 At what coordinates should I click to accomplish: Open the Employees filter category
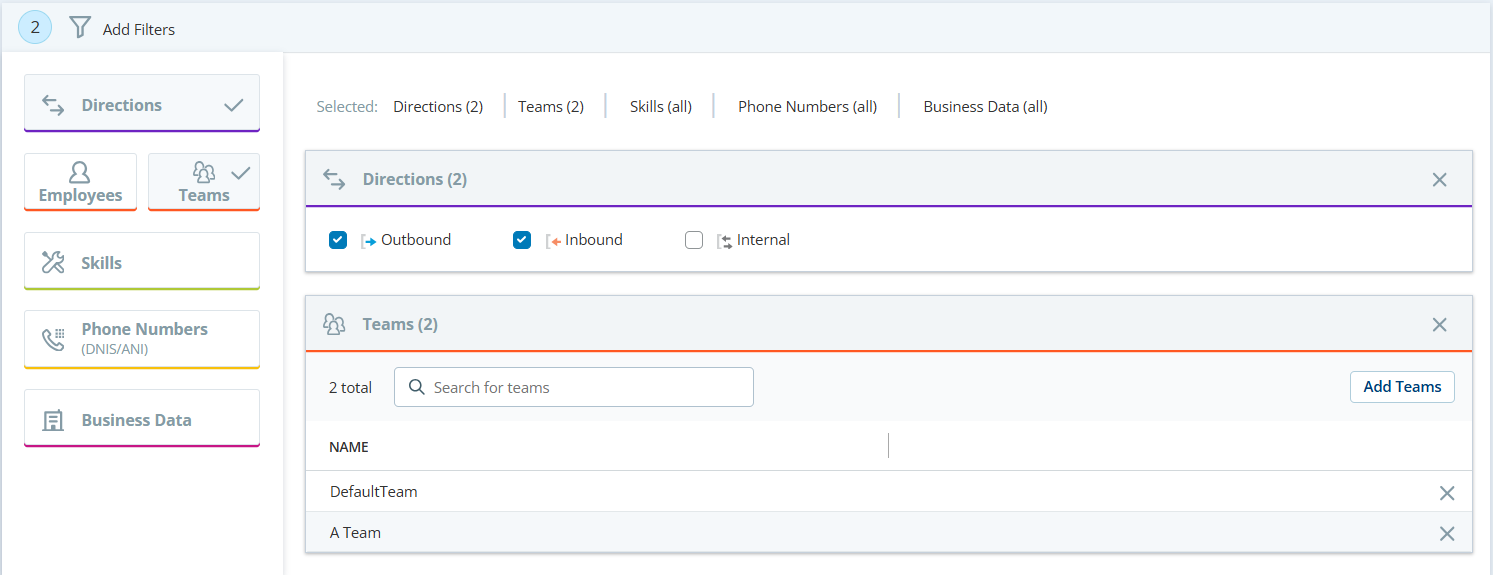(x=80, y=182)
